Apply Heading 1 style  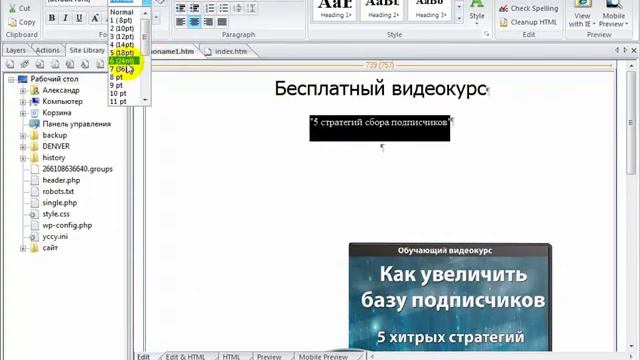tap(336, 10)
